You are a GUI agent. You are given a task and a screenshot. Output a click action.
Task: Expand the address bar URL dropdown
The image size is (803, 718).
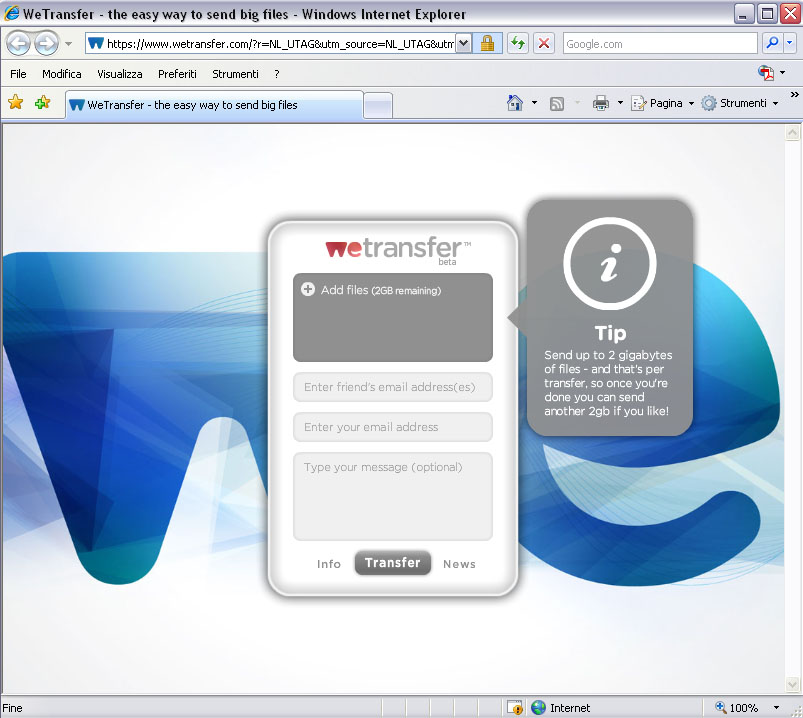coord(463,44)
